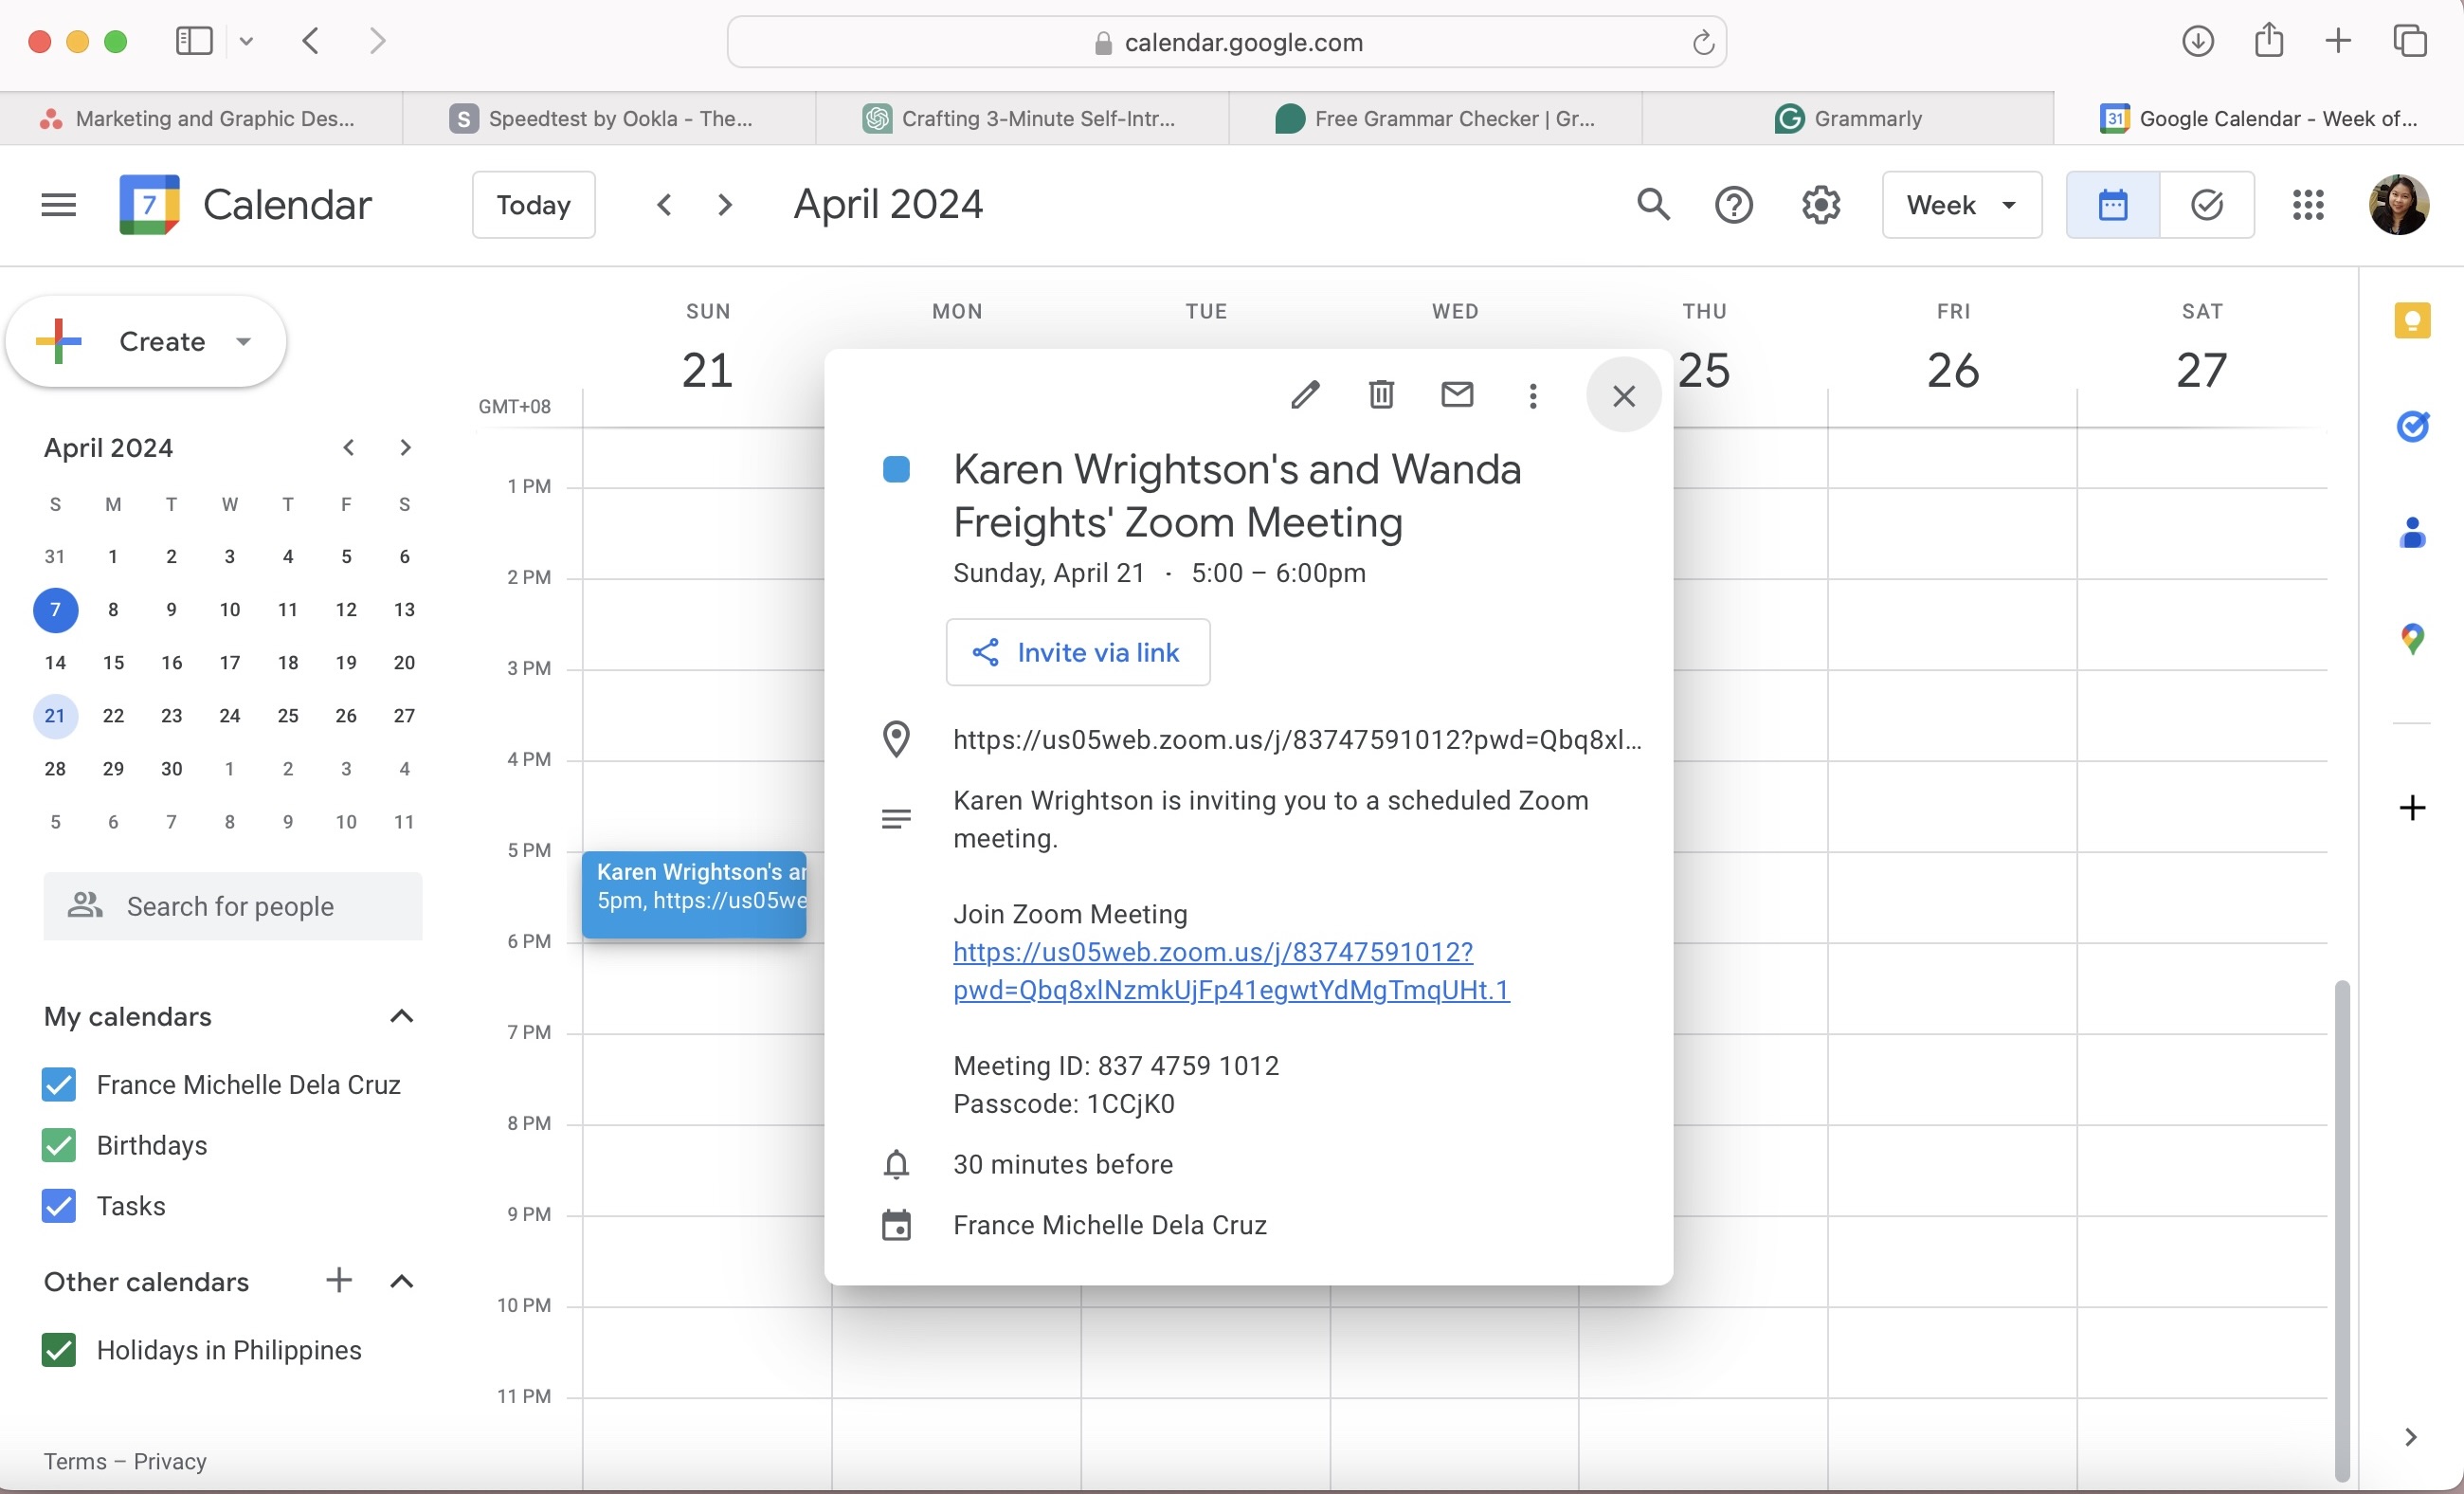Close the event details popup

point(1624,395)
